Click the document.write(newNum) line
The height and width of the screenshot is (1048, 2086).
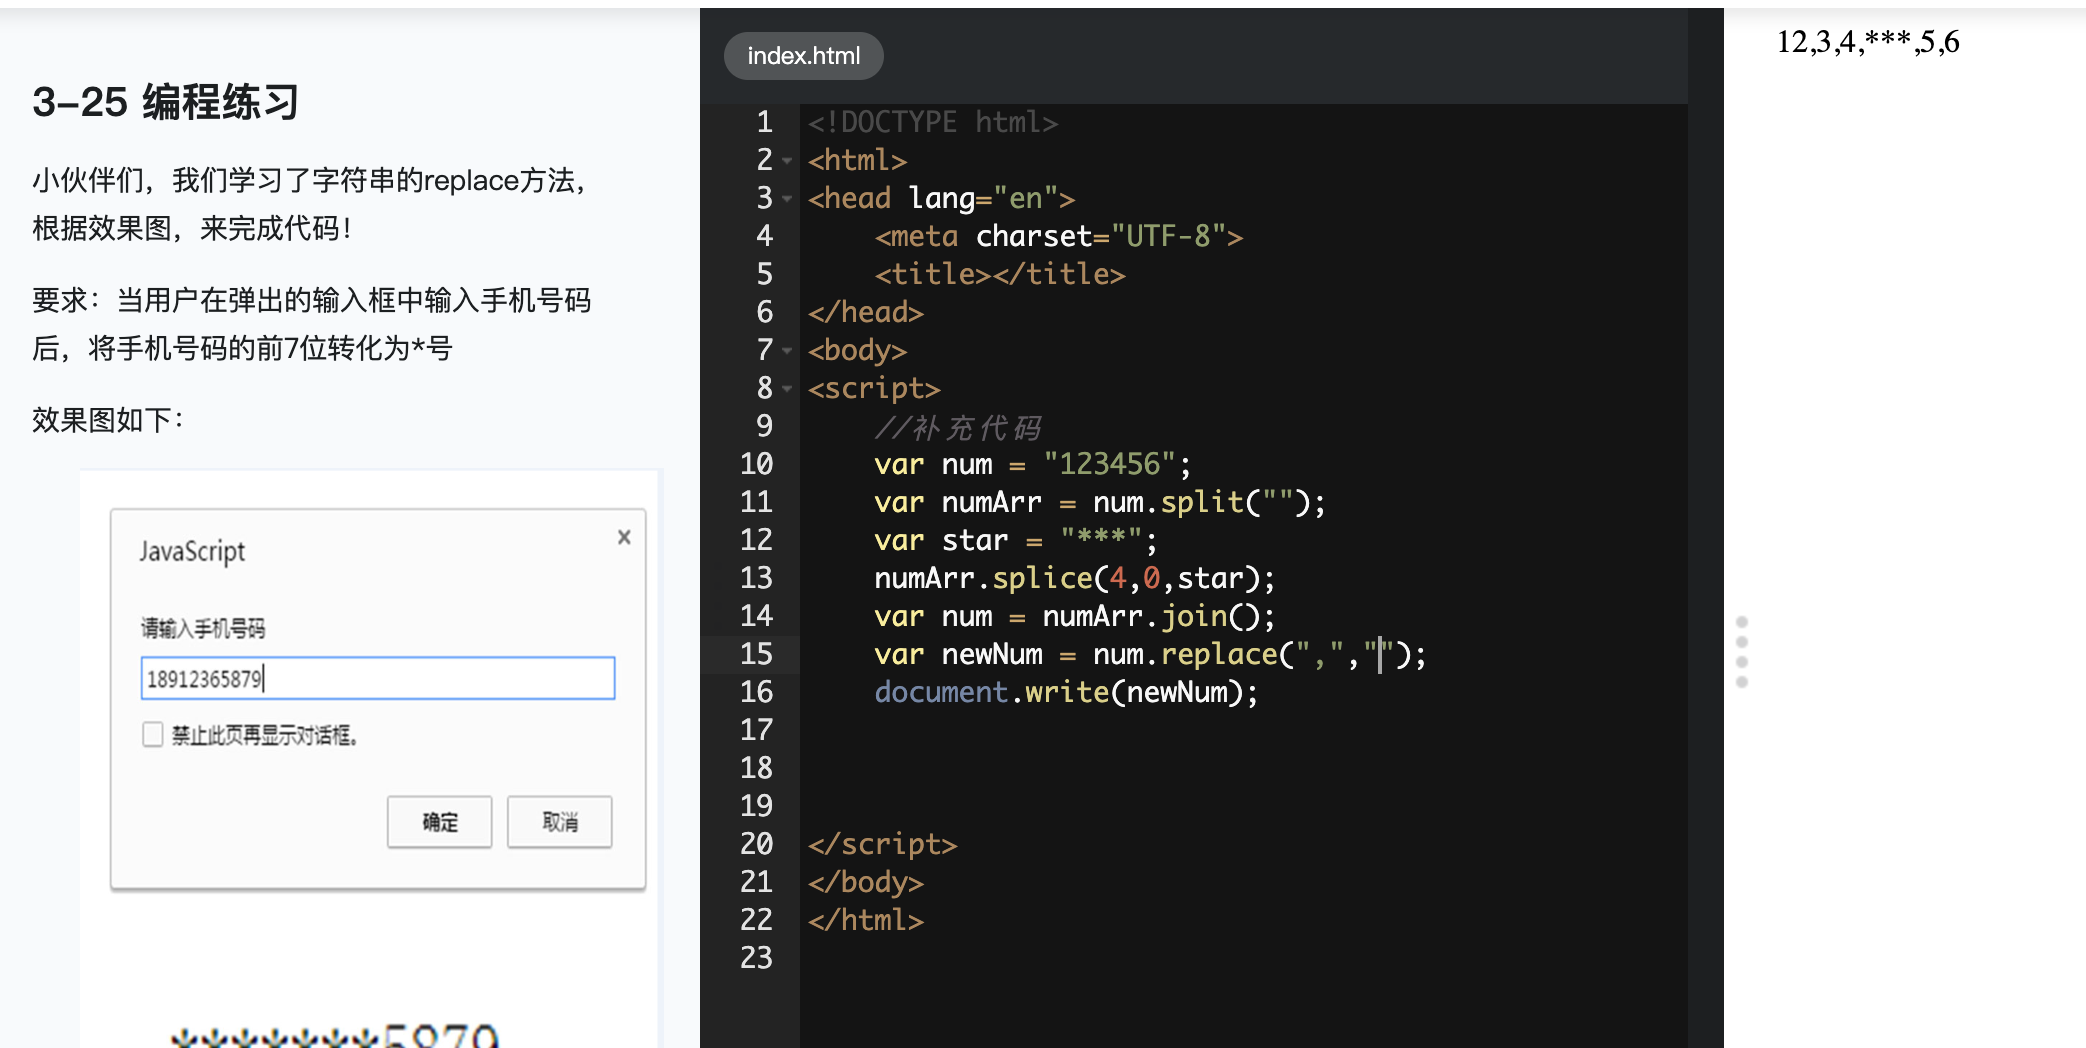[x=1066, y=692]
